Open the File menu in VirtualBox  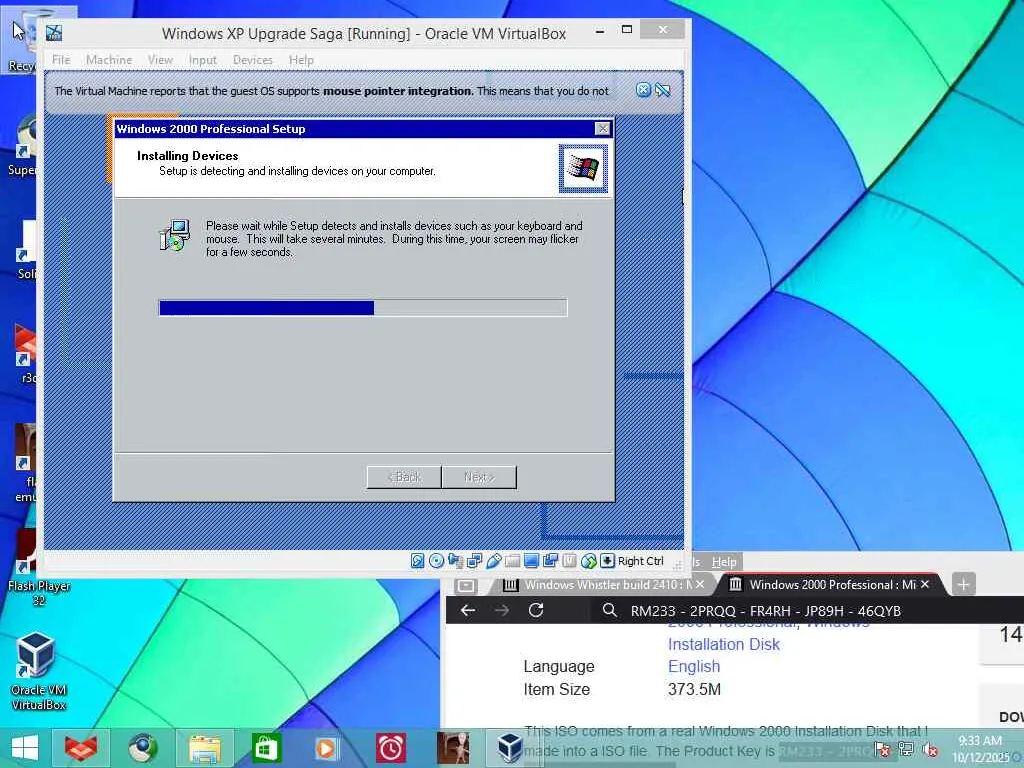tap(61, 59)
